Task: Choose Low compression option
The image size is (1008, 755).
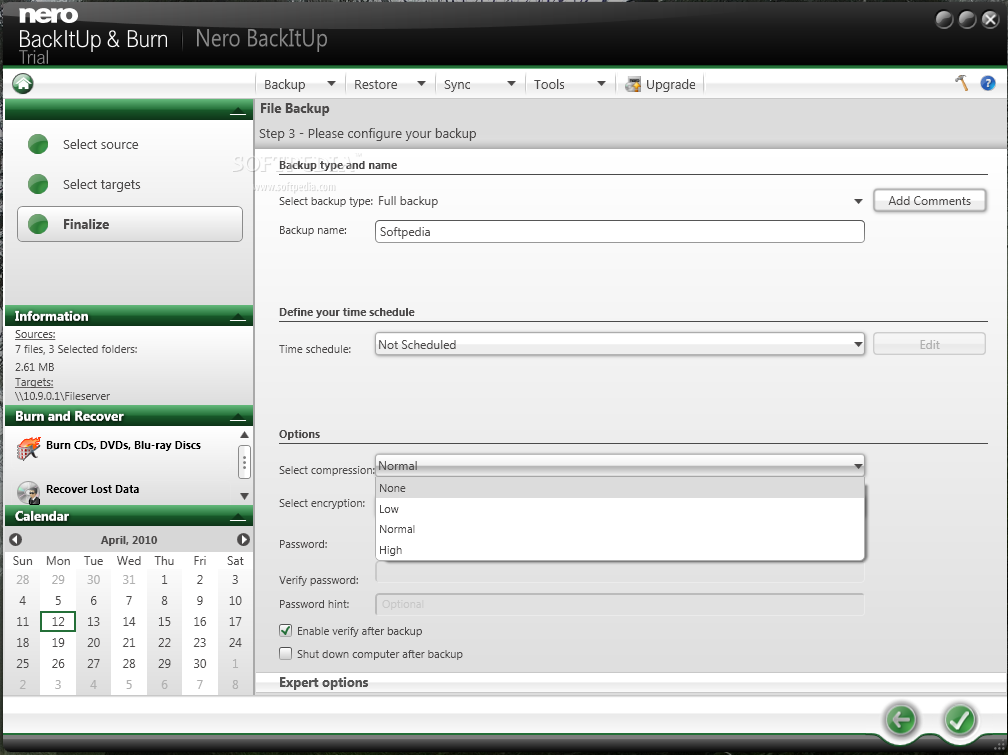Action: point(620,509)
